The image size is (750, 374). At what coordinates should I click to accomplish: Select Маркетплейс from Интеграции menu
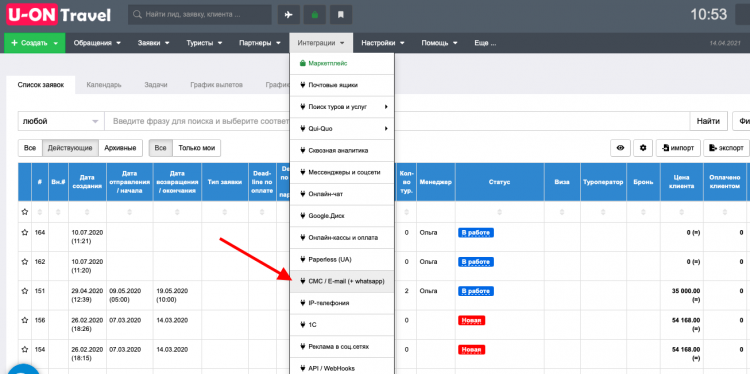pyautogui.click(x=342, y=63)
